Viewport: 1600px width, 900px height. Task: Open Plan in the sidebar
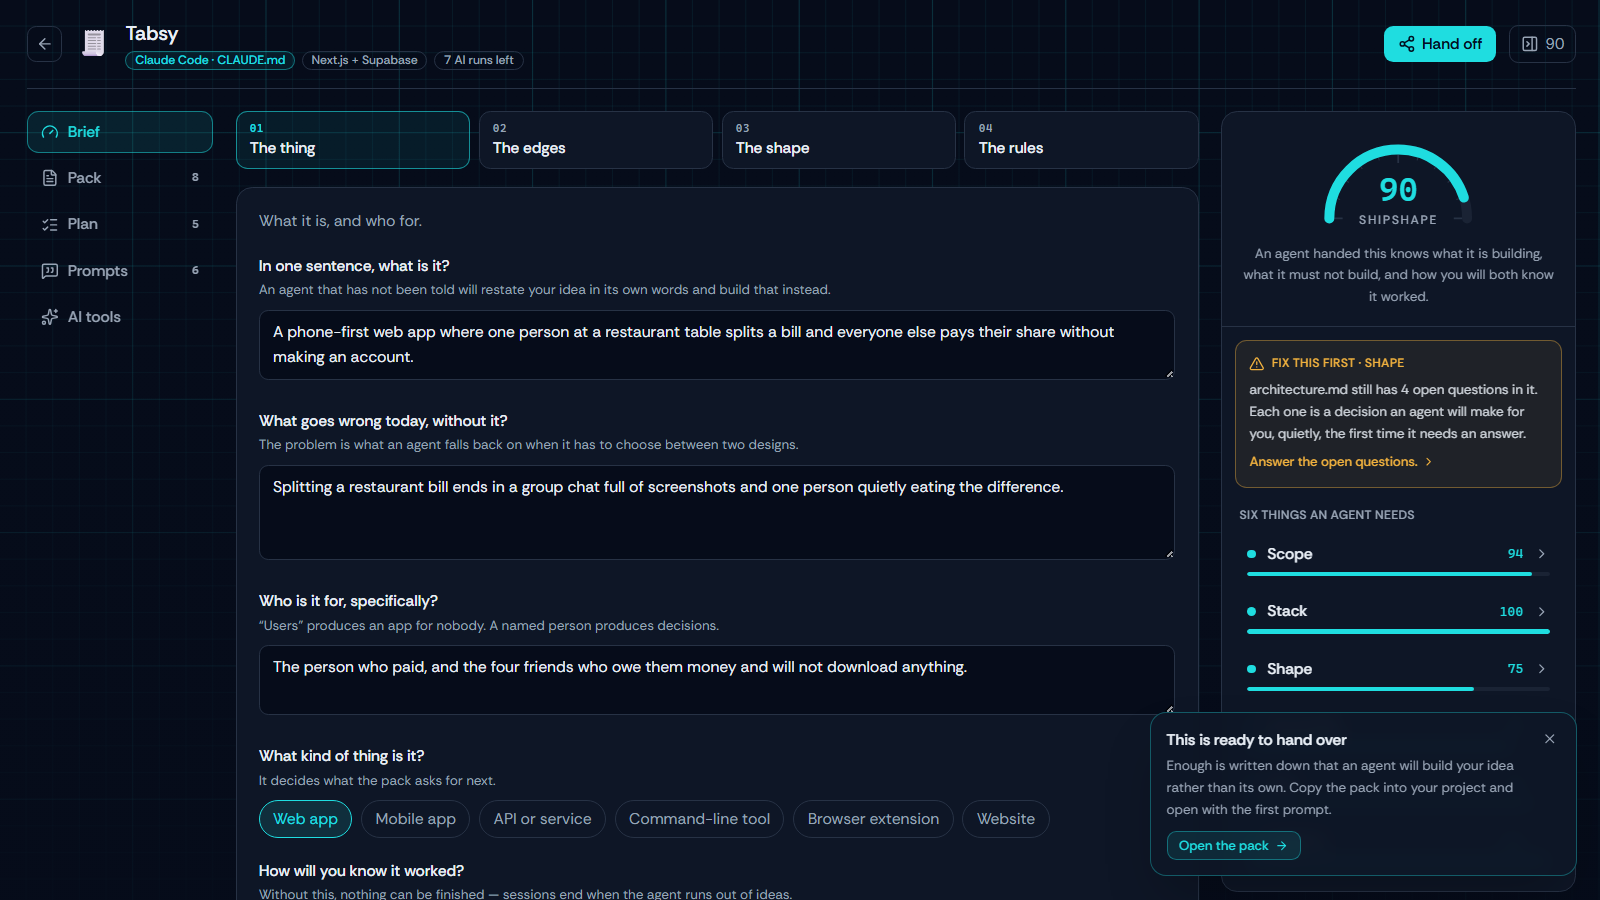[x=120, y=224]
